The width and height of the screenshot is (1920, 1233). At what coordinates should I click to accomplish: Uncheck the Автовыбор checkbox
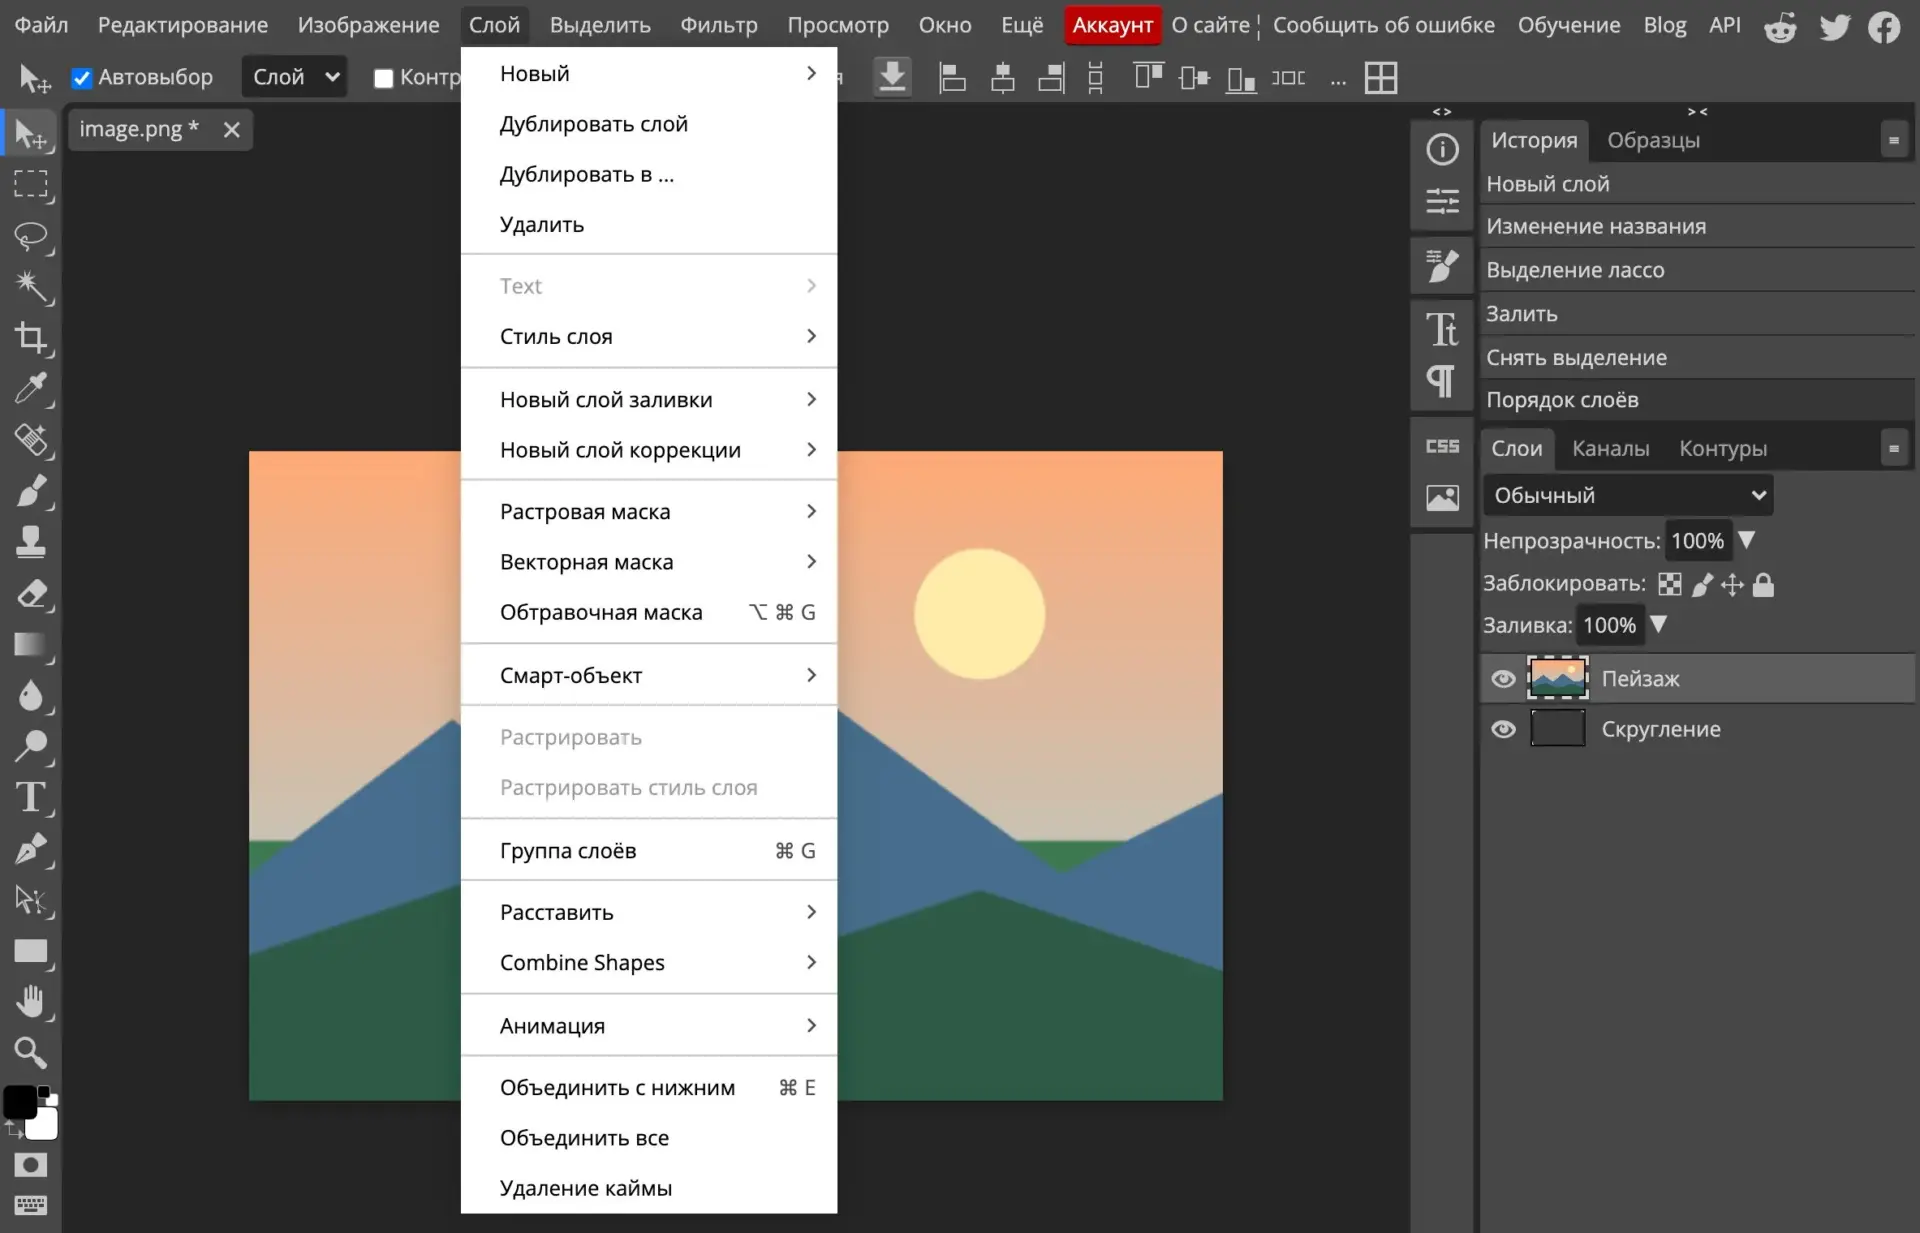tap(82, 78)
